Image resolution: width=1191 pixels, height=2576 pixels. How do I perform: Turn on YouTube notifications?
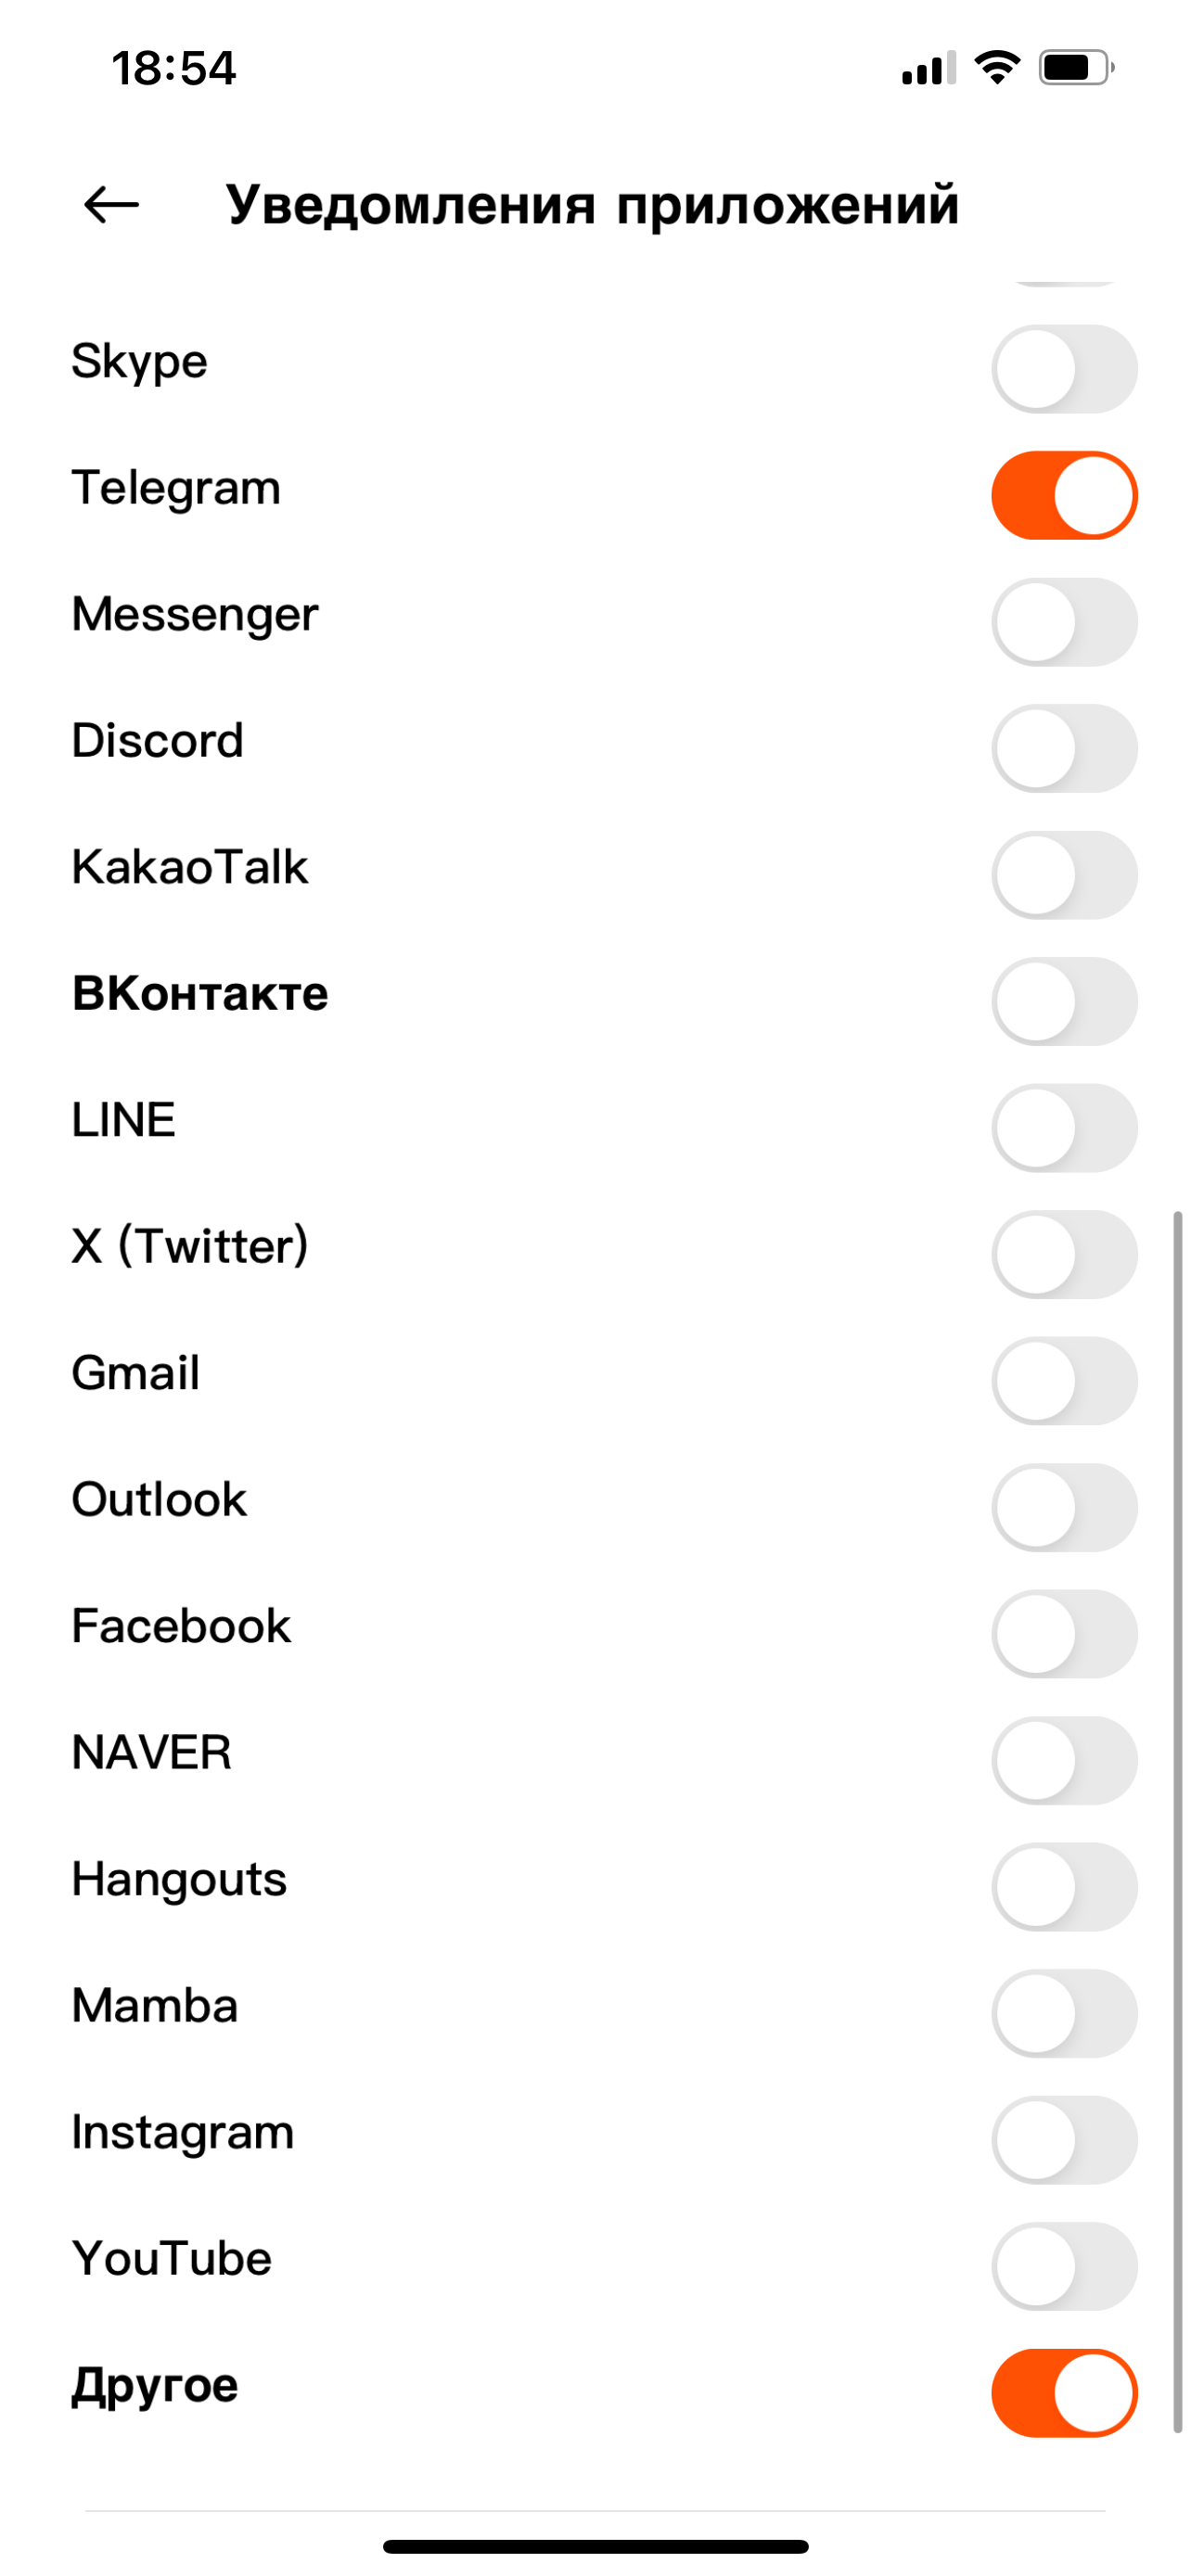pos(1064,2266)
